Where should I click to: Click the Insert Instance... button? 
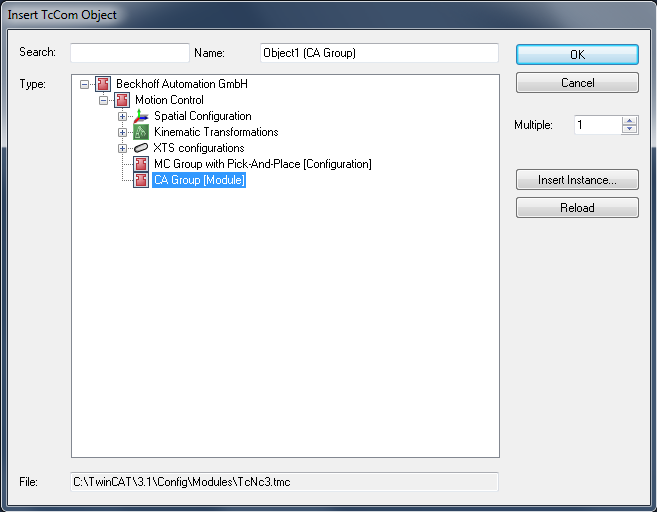tap(577, 180)
